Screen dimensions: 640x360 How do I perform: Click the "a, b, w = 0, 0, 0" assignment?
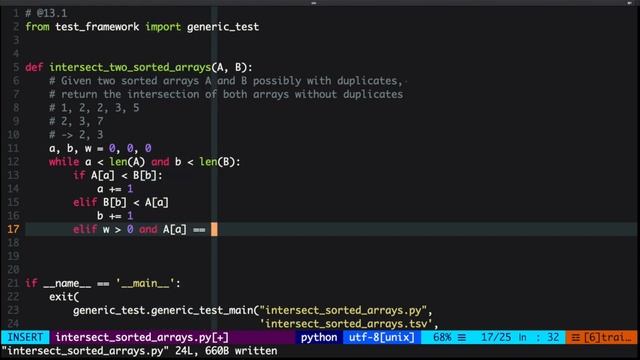click(x=100, y=148)
